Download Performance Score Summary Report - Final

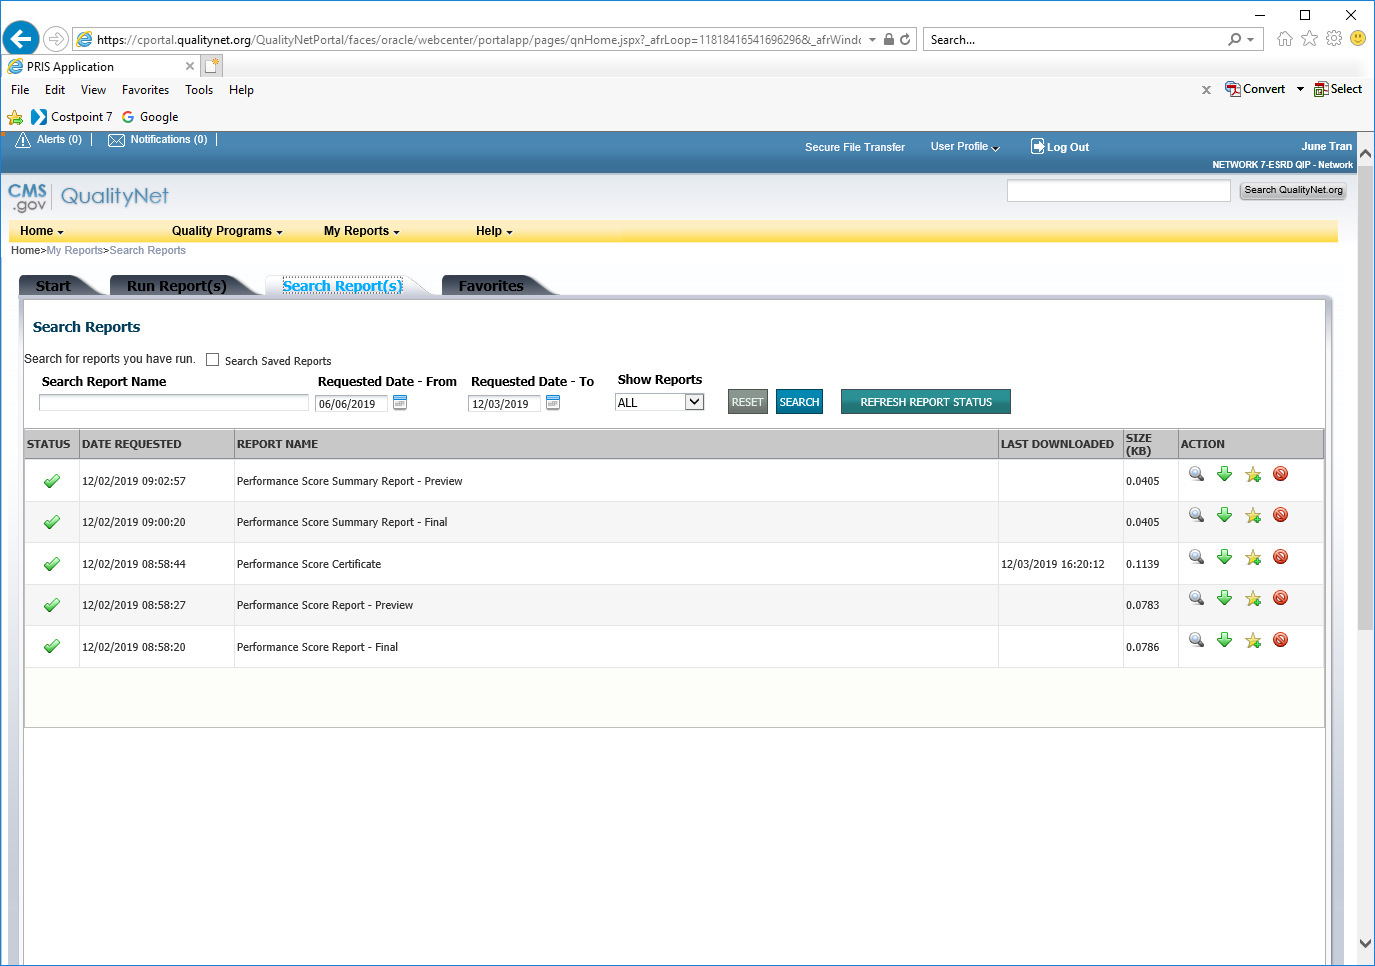pos(1224,515)
